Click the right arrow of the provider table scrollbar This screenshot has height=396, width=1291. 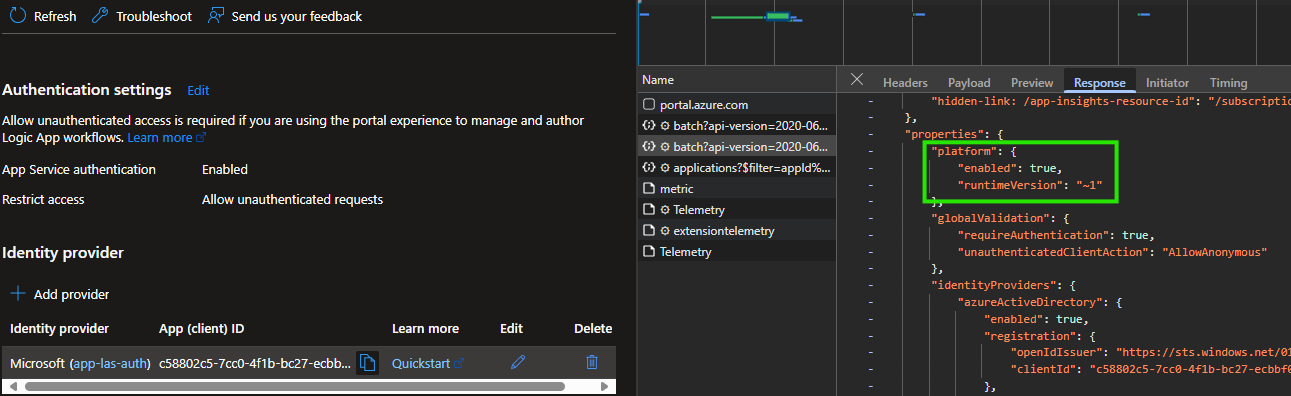point(604,386)
